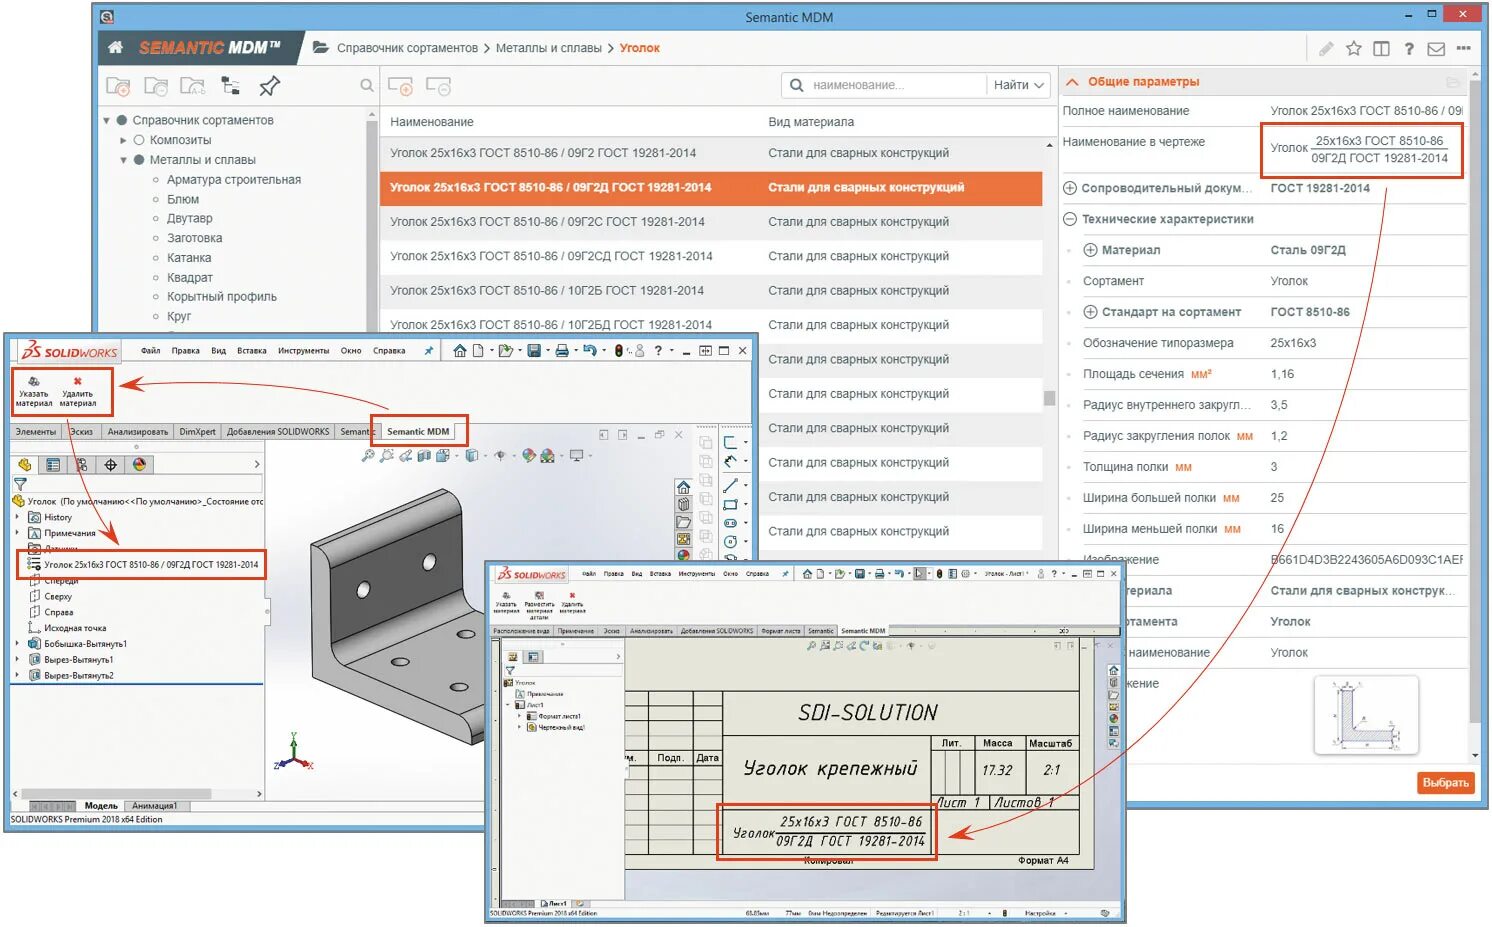The height and width of the screenshot is (927, 1492).
Task: Toggle split panel layout icon
Action: [1381, 48]
